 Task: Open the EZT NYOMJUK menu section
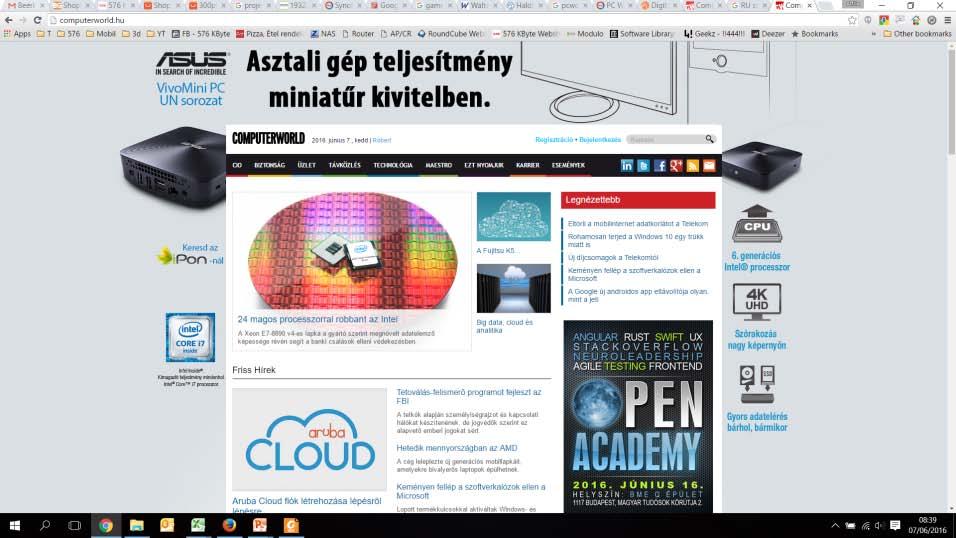click(x=483, y=165)
